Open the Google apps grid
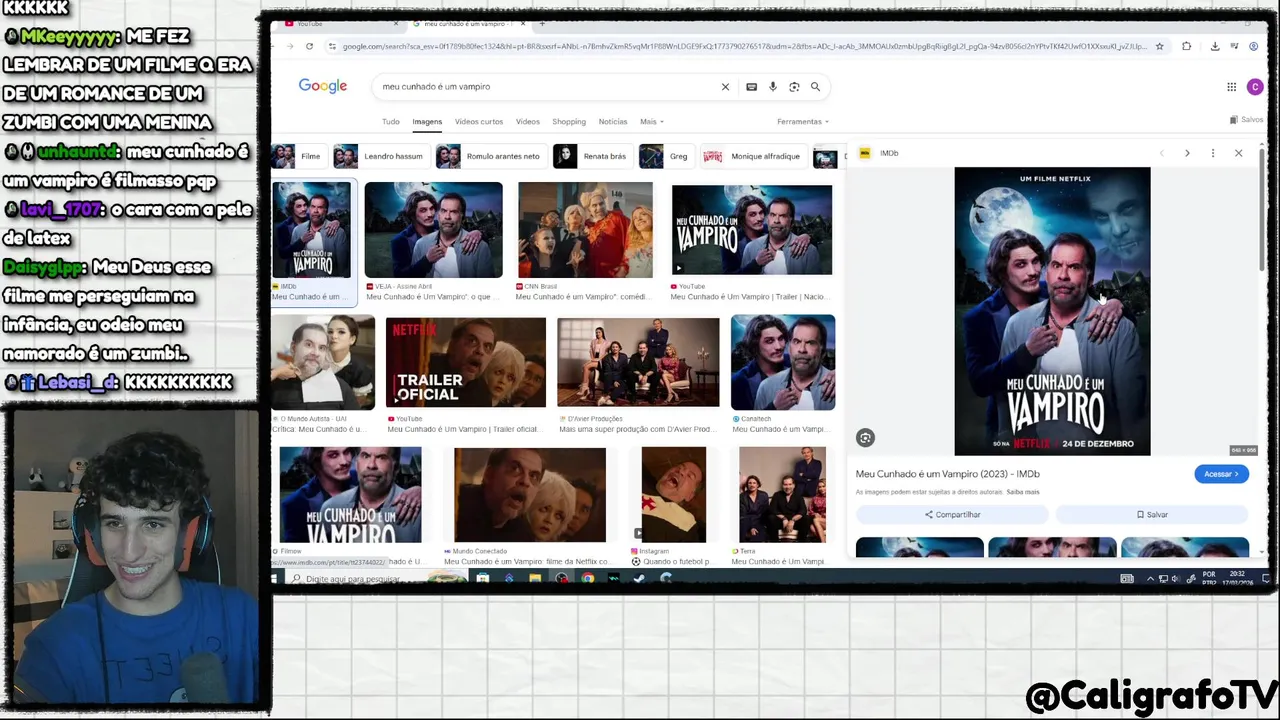 click(x=1231, y=87)
